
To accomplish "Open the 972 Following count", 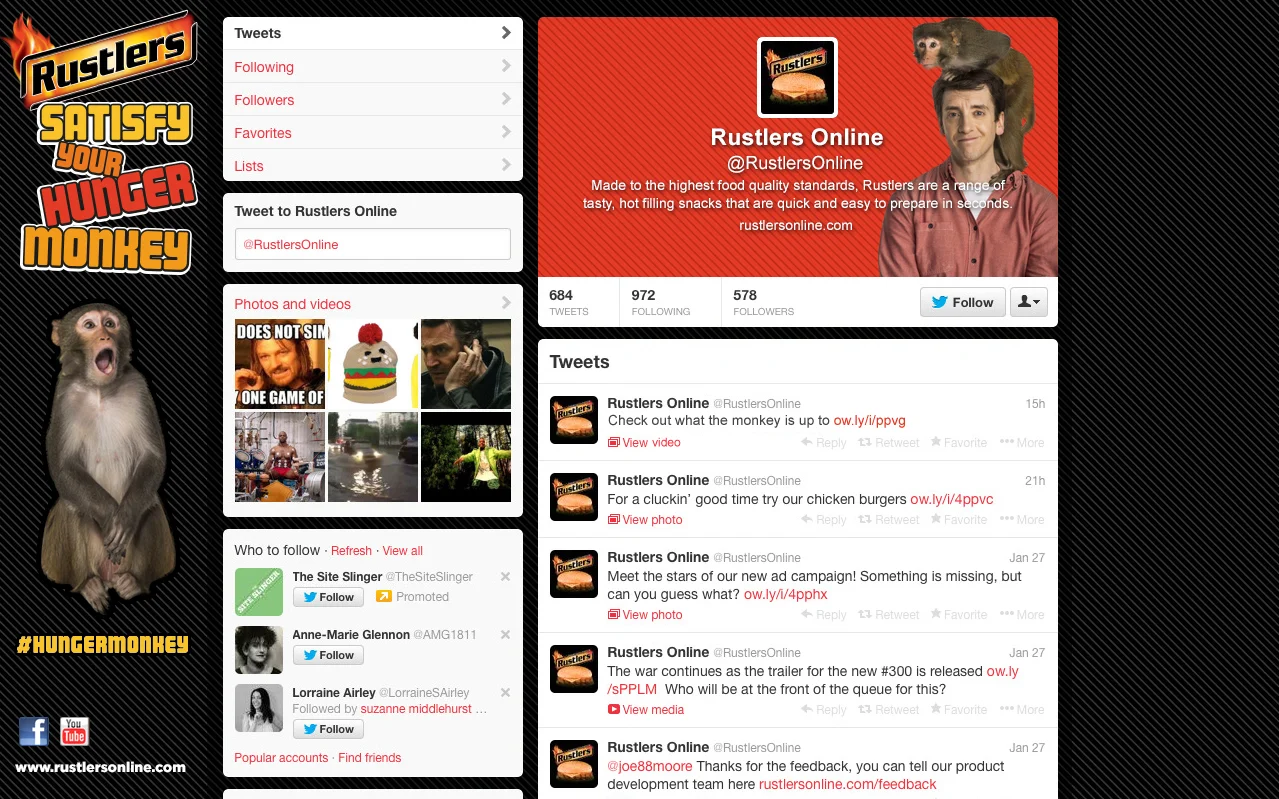I will tap(661, 302).
